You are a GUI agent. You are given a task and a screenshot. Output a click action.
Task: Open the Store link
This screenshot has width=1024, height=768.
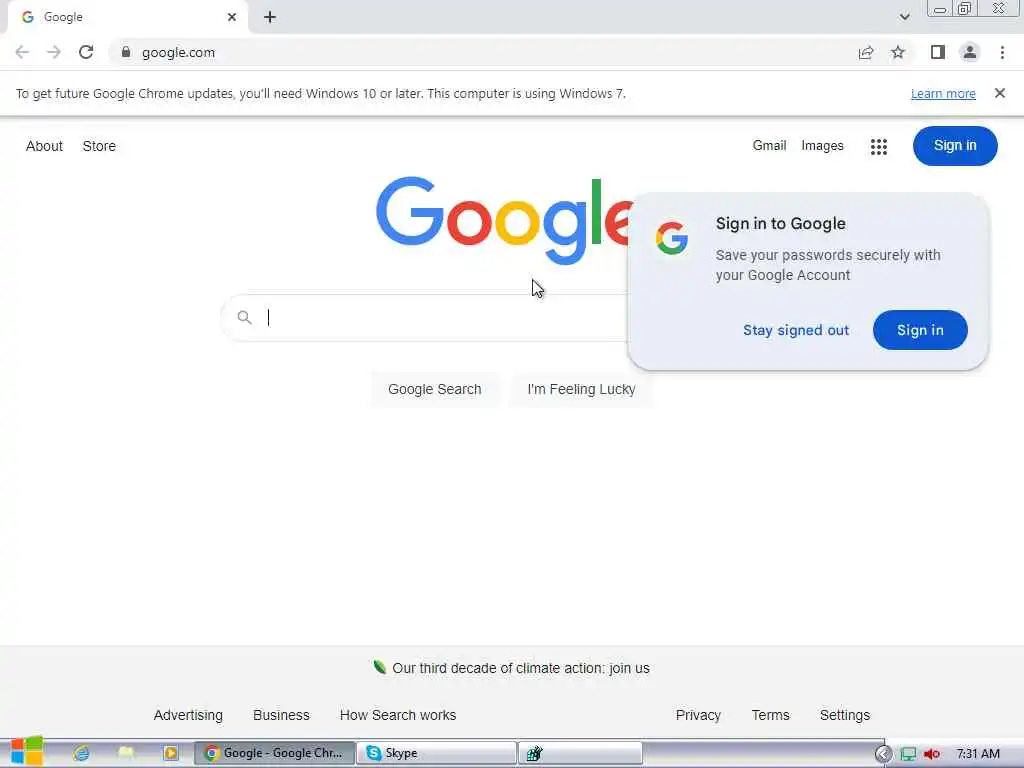point(99,146)
